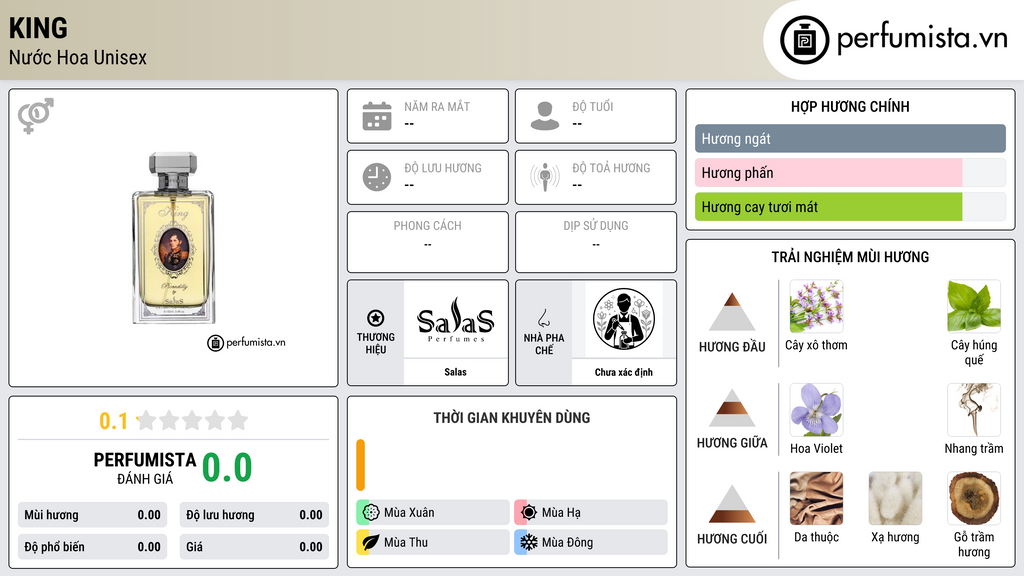This screenshot has height=576, width=1024.
Task: Click the Mùa Hạ sun icon
Action: 529,512
